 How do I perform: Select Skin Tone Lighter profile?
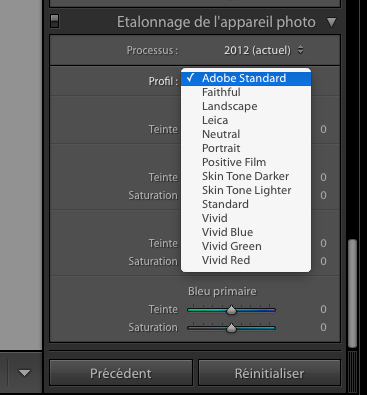(x=246, y=190)
